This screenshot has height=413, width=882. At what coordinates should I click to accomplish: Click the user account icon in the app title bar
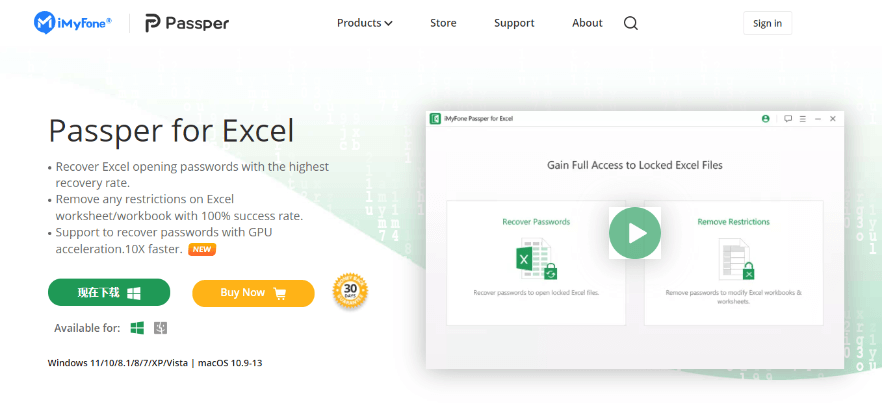point(766,118)
